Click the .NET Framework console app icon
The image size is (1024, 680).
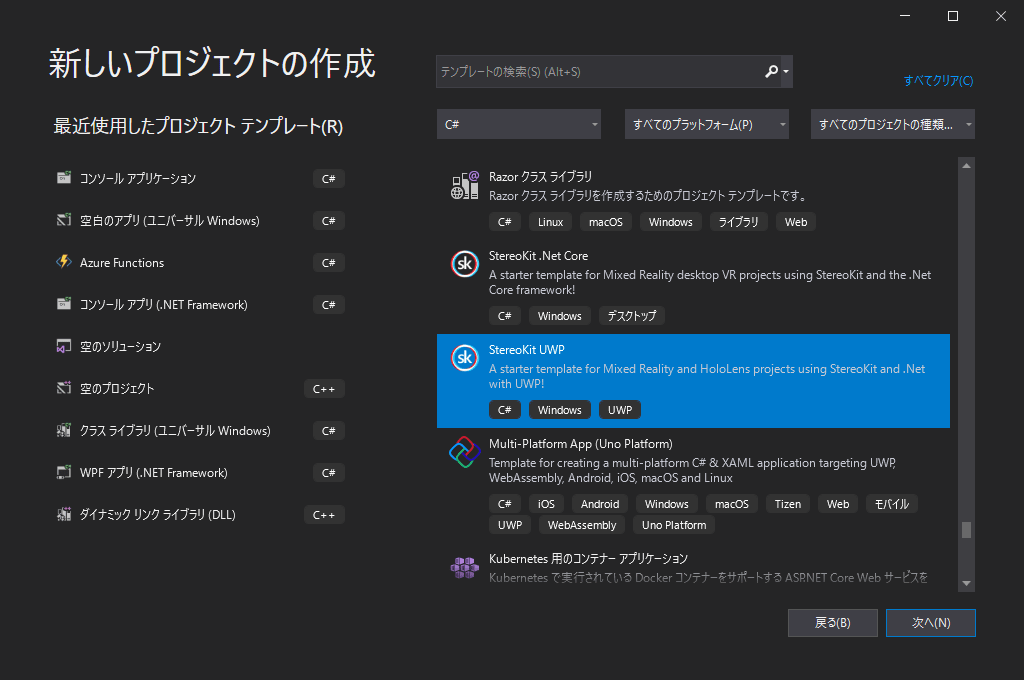64,304
